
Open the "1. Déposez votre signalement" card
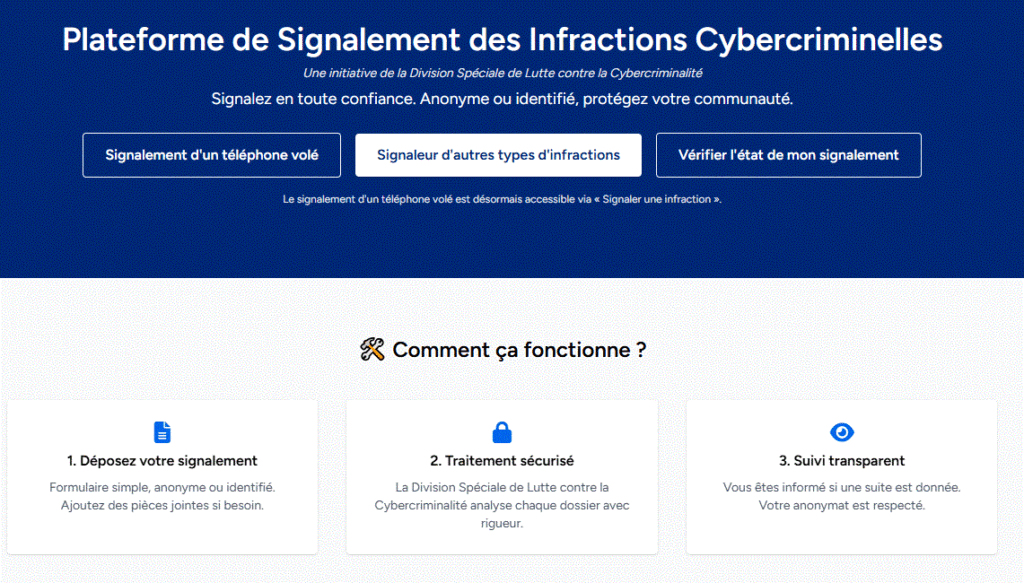(x=161, y=476)
